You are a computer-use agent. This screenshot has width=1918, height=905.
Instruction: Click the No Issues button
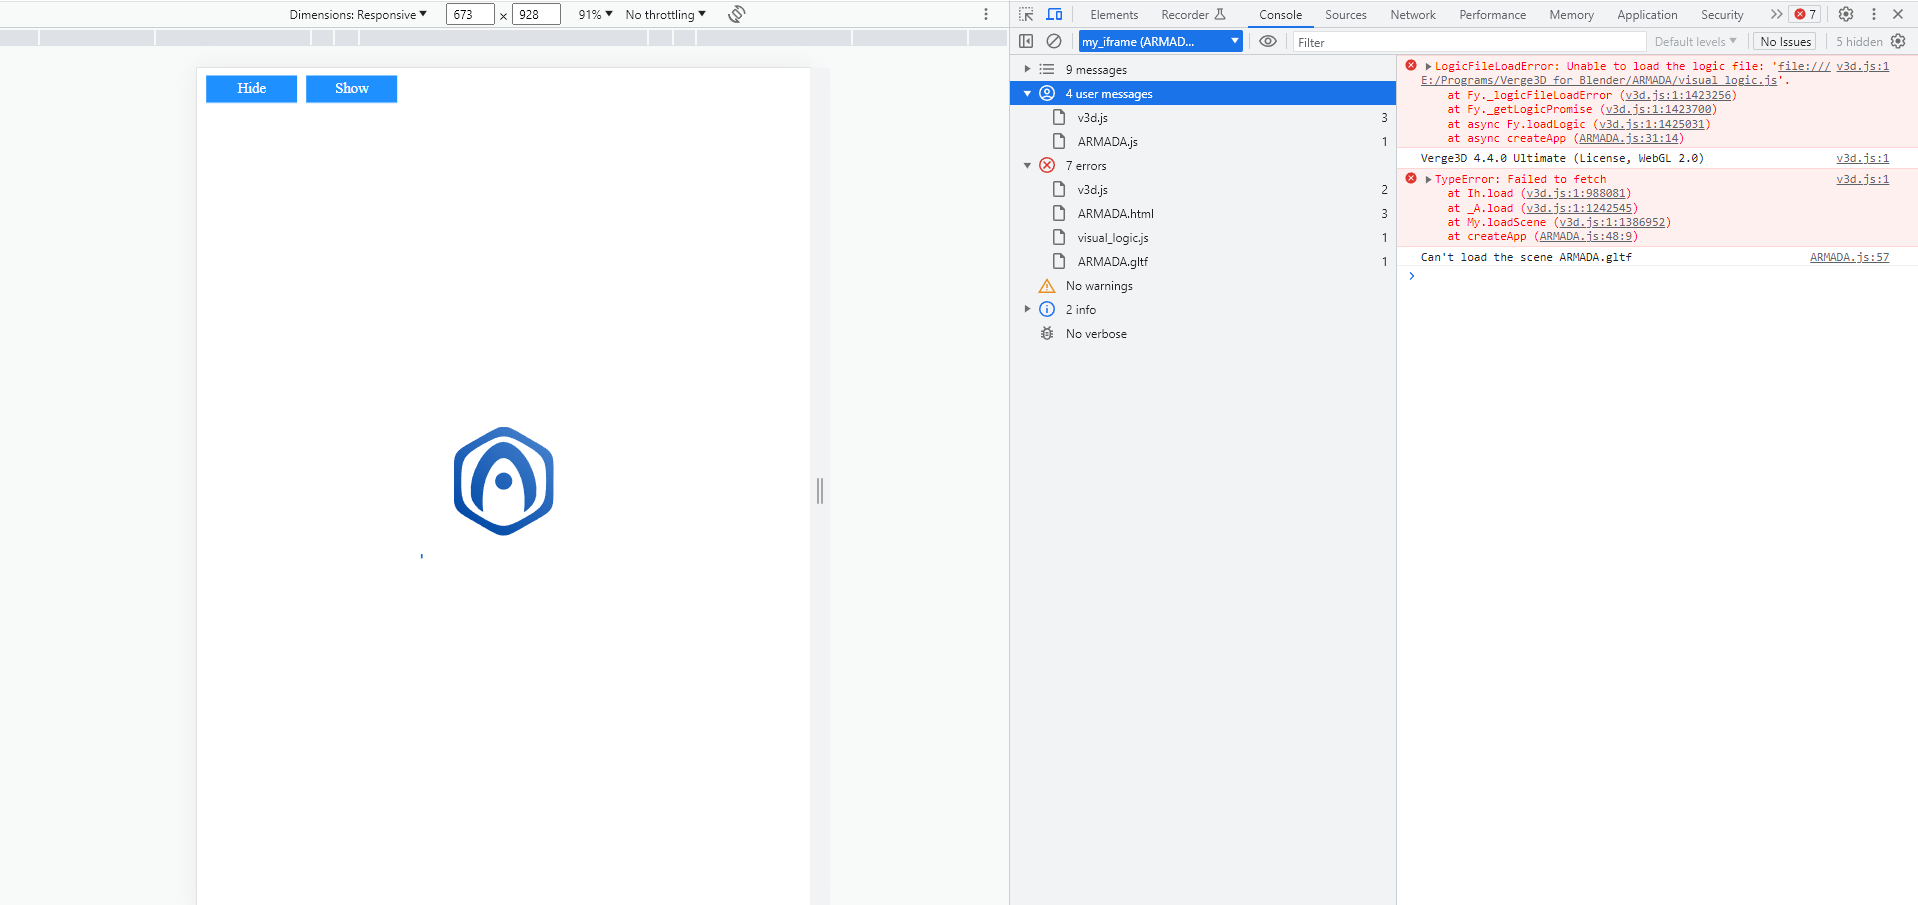tap(1785, 41)
